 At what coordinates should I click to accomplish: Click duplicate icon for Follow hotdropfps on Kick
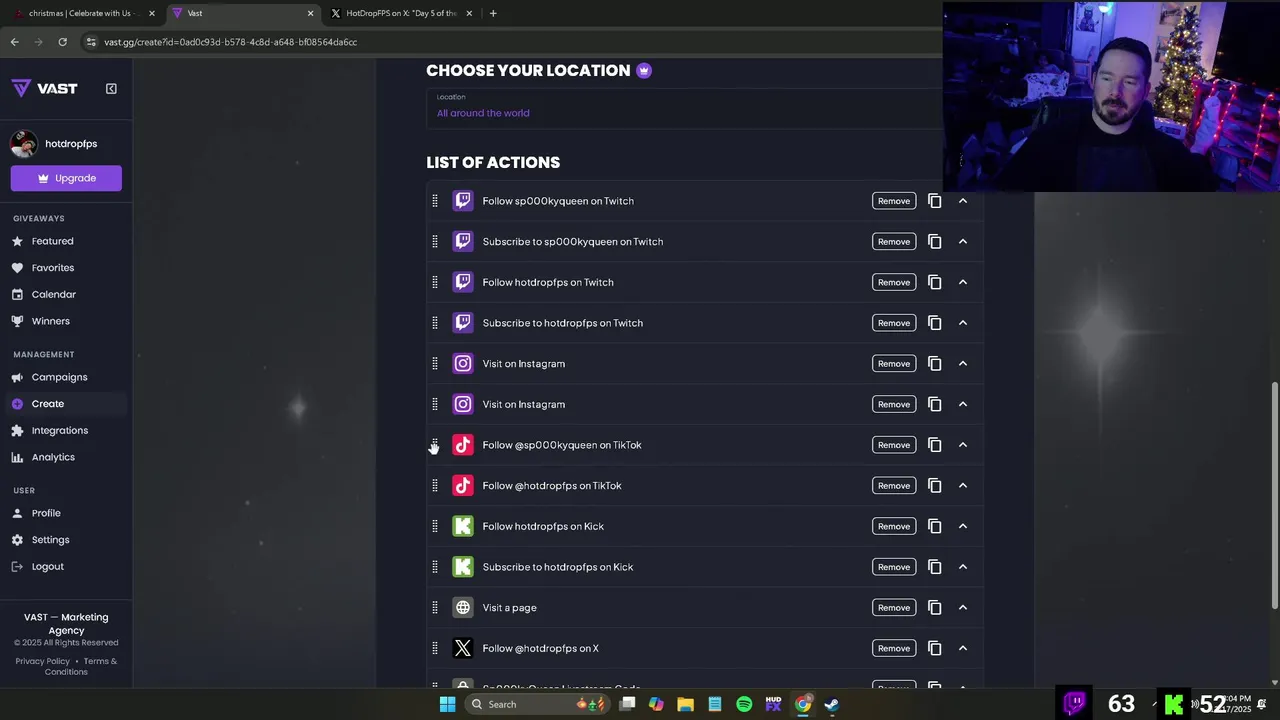[934, 526]
